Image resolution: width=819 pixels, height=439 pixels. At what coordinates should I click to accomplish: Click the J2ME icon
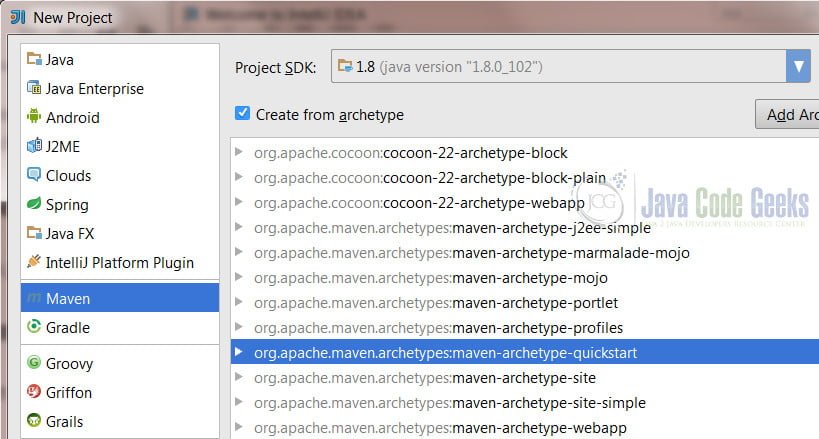tap(34, 146)
